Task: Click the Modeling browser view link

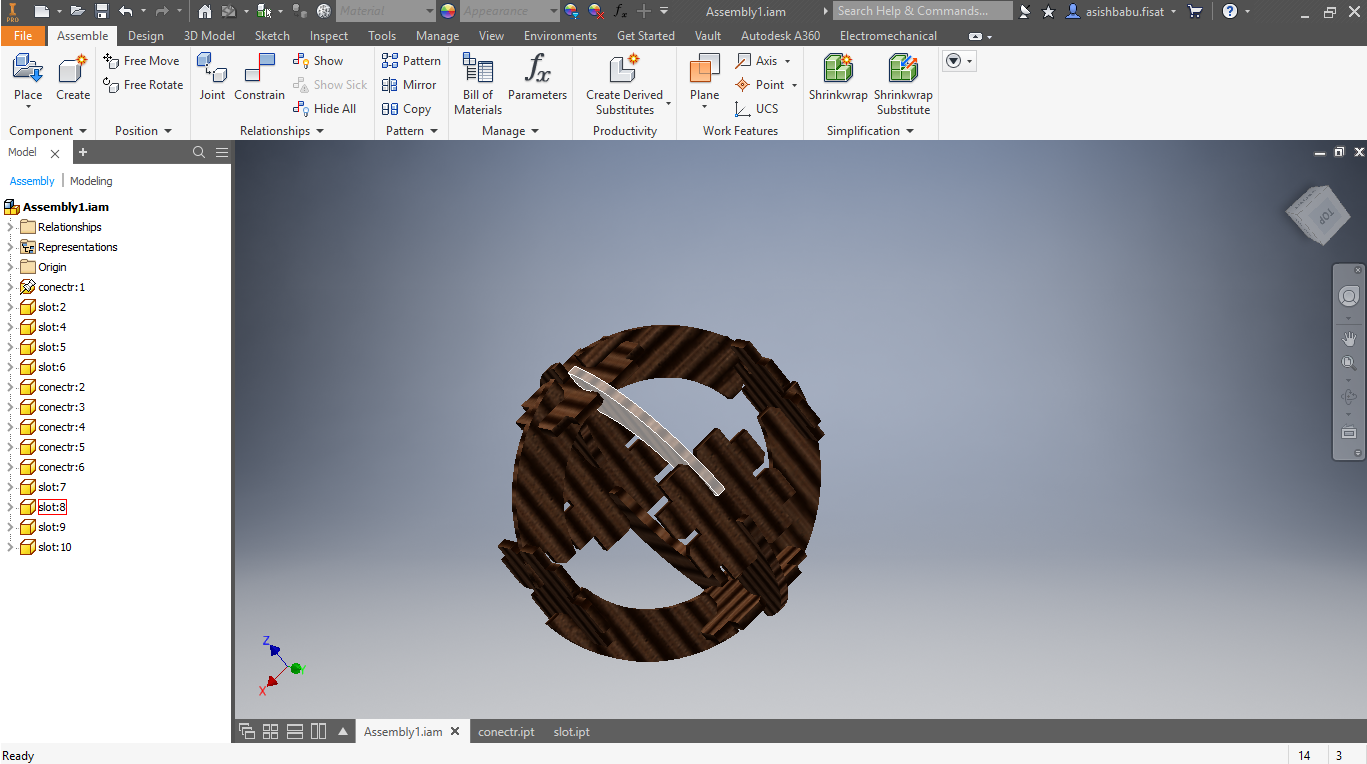Action: point(91,181)
